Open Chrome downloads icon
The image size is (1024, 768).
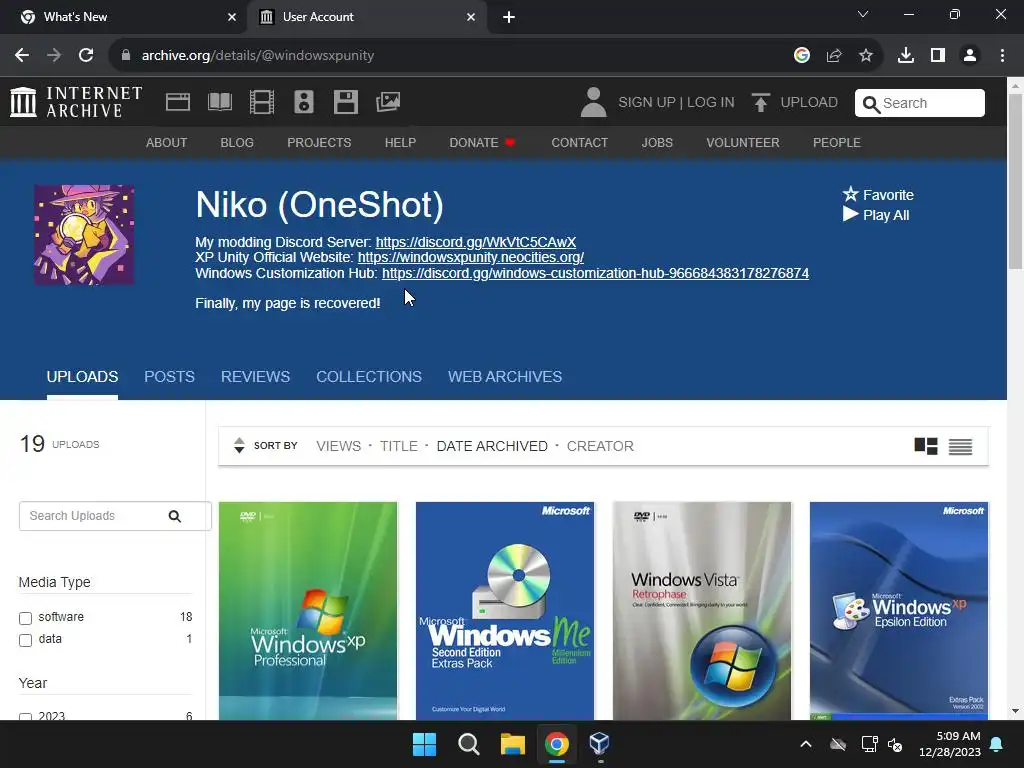point(906,56)
